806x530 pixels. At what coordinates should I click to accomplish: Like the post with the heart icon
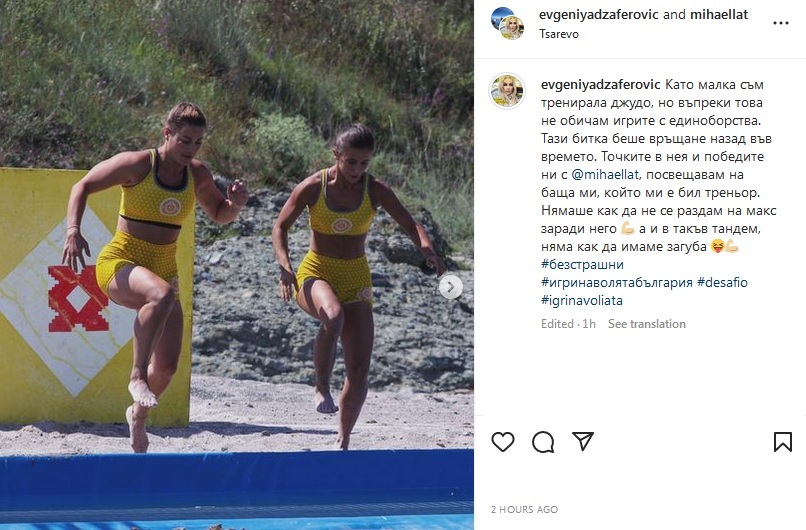tap(503, 442)
